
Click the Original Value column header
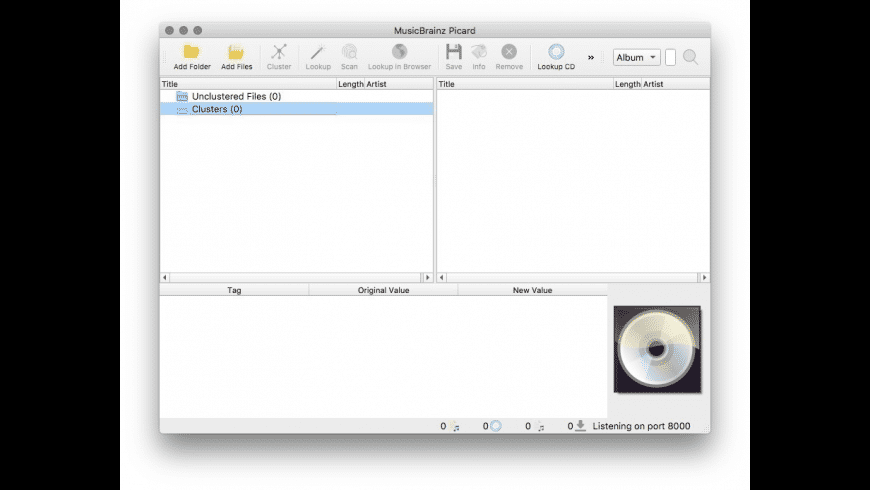pyautogui.click(x=383, y=290)
